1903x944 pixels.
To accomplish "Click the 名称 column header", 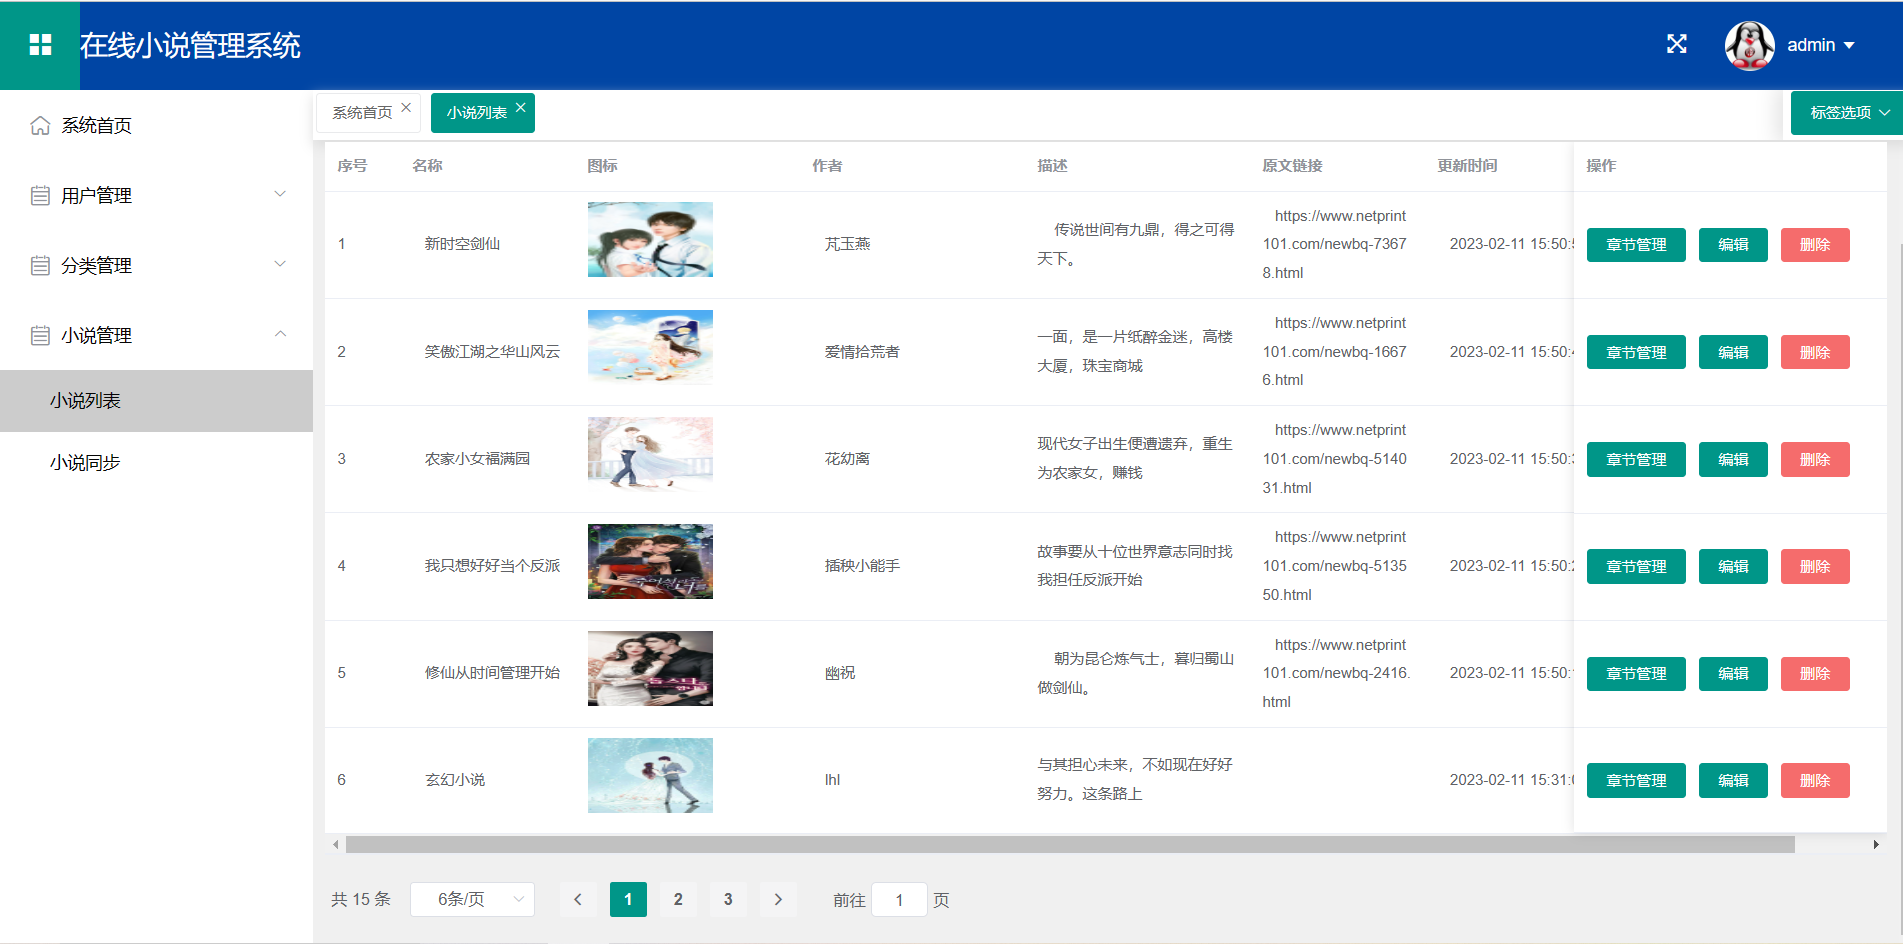I will [427, 166].
